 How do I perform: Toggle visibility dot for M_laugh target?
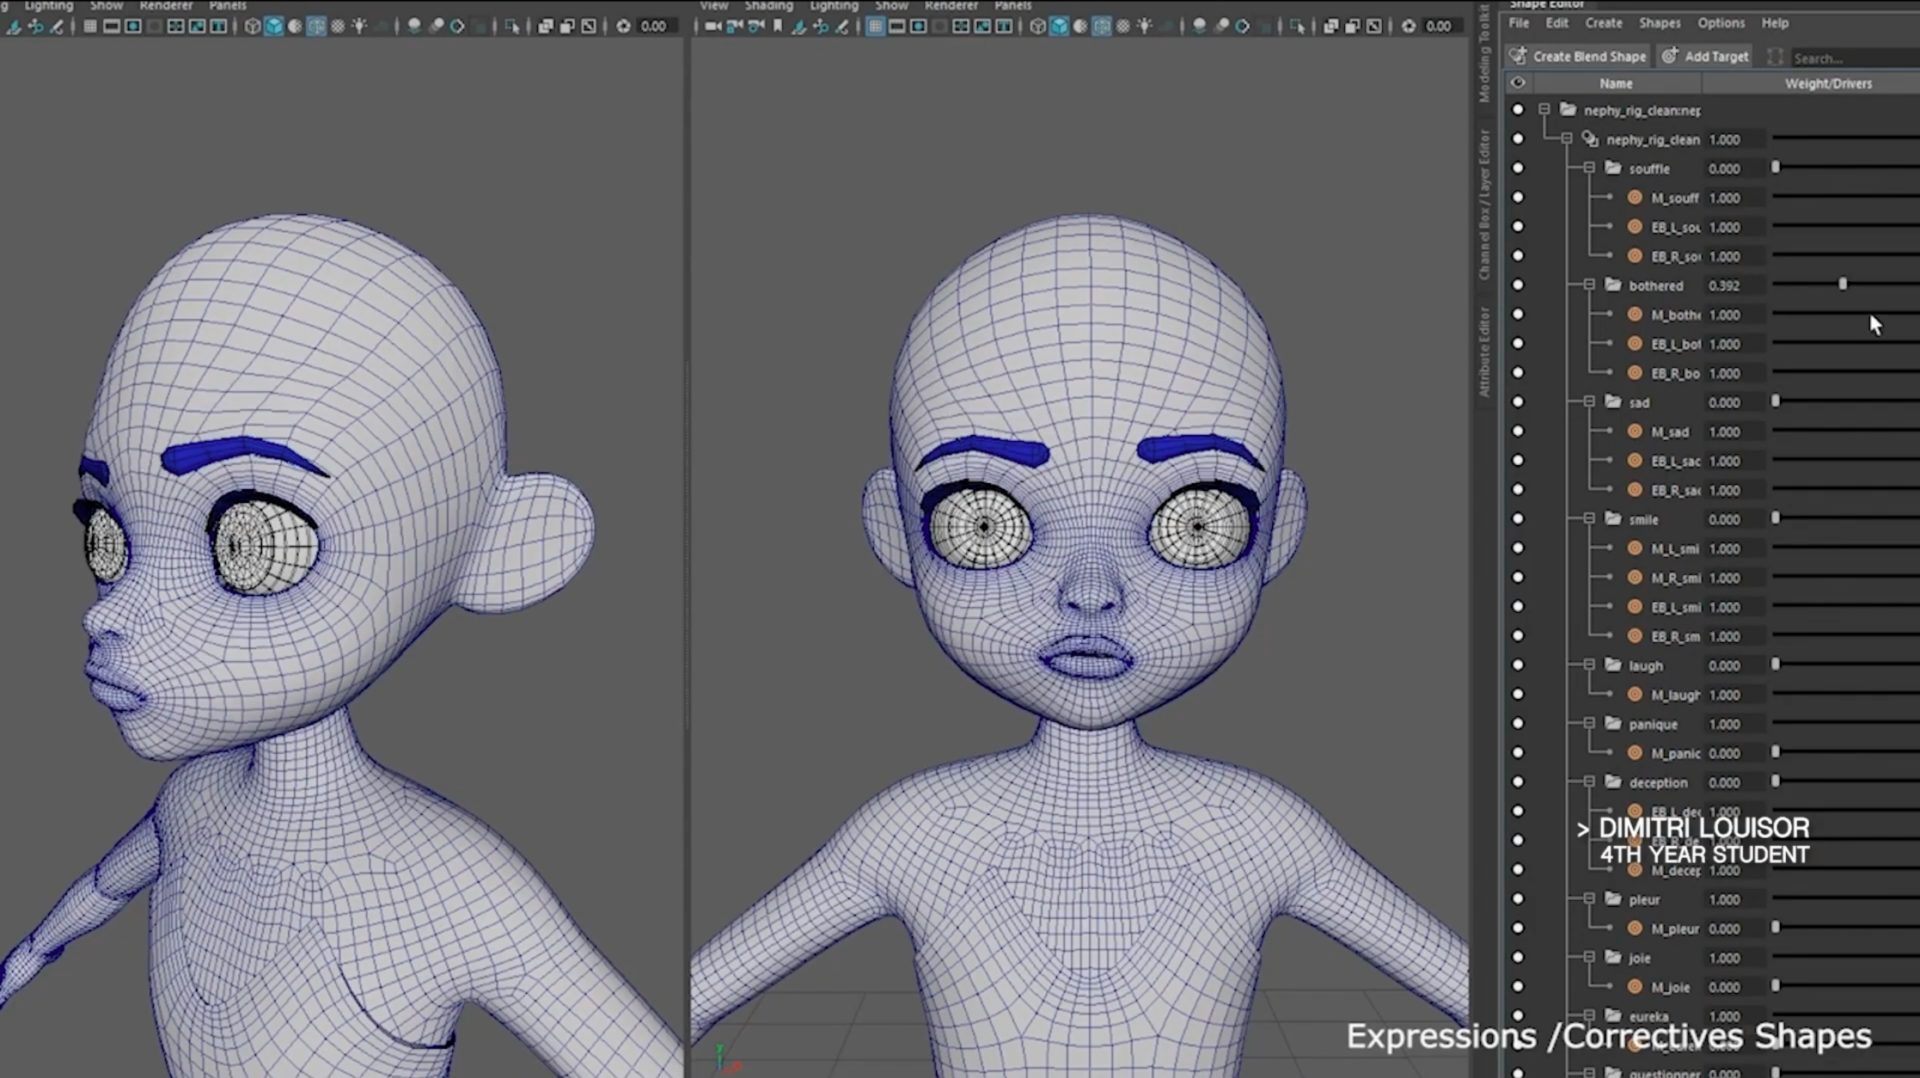click(x=1518, y=695)
